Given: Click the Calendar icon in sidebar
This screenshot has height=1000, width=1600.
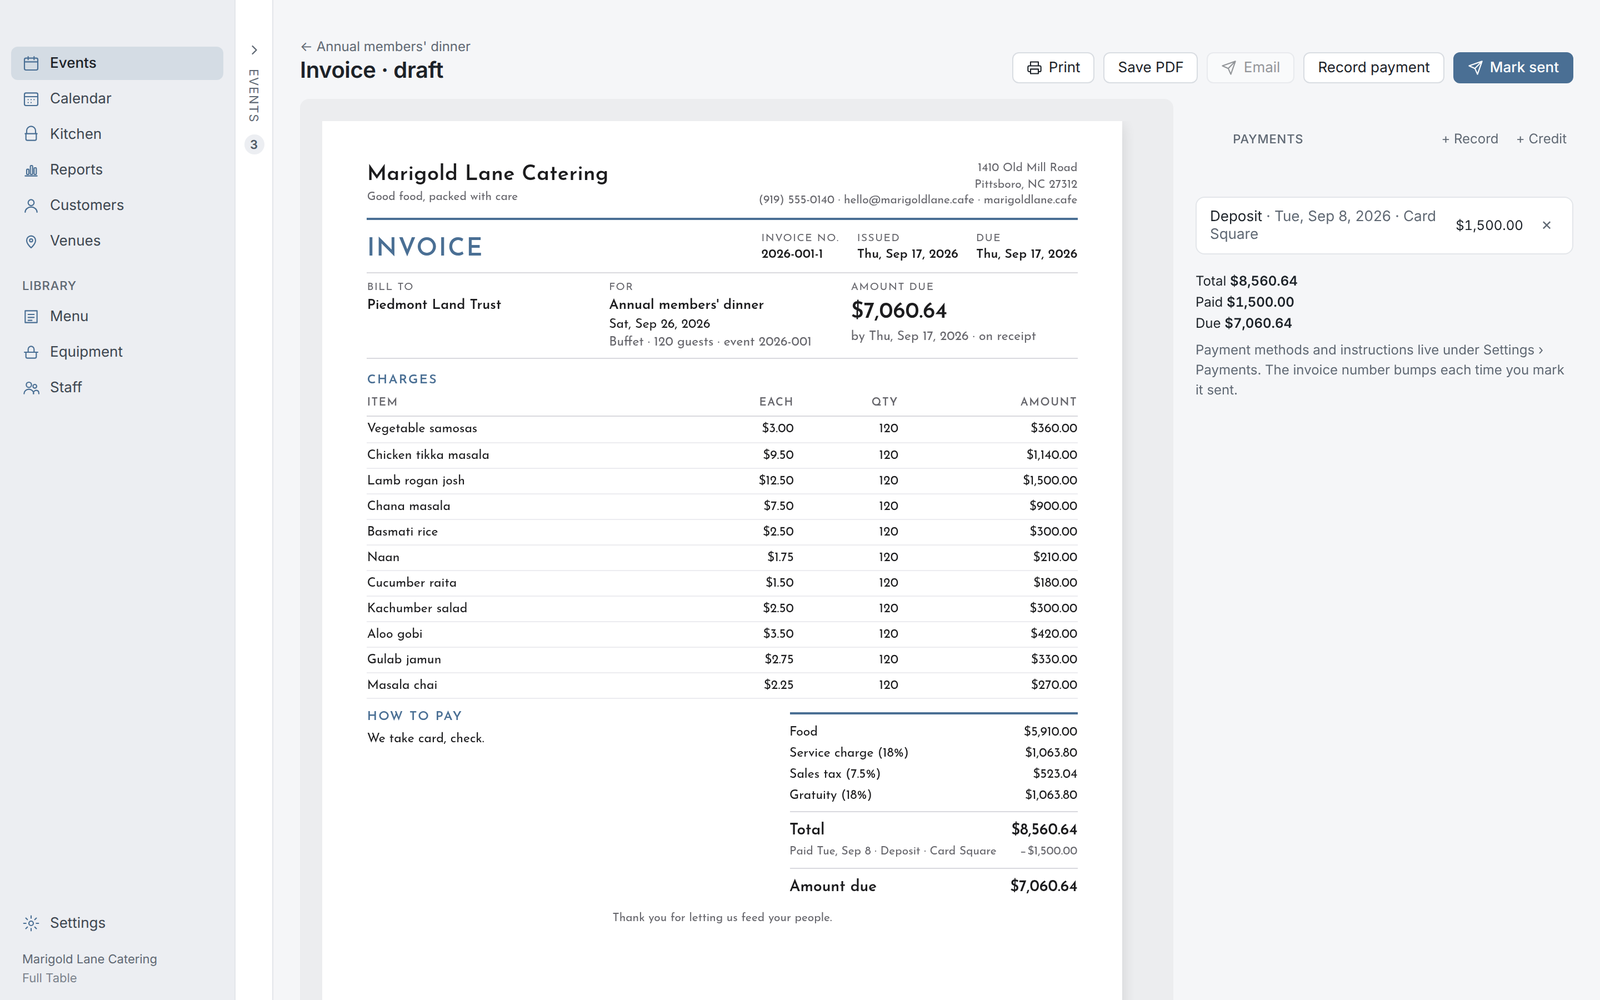Looking at the screenshot, I should point(31,99).
